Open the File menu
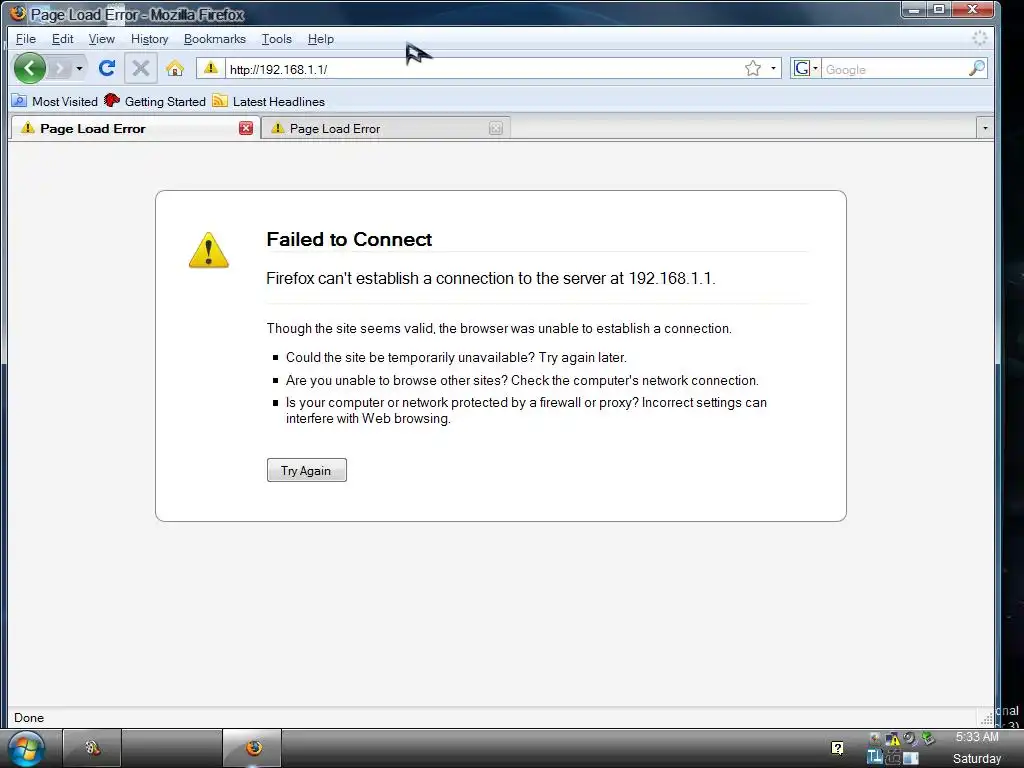The image size is (1024, 768). (x=25, y=39)
